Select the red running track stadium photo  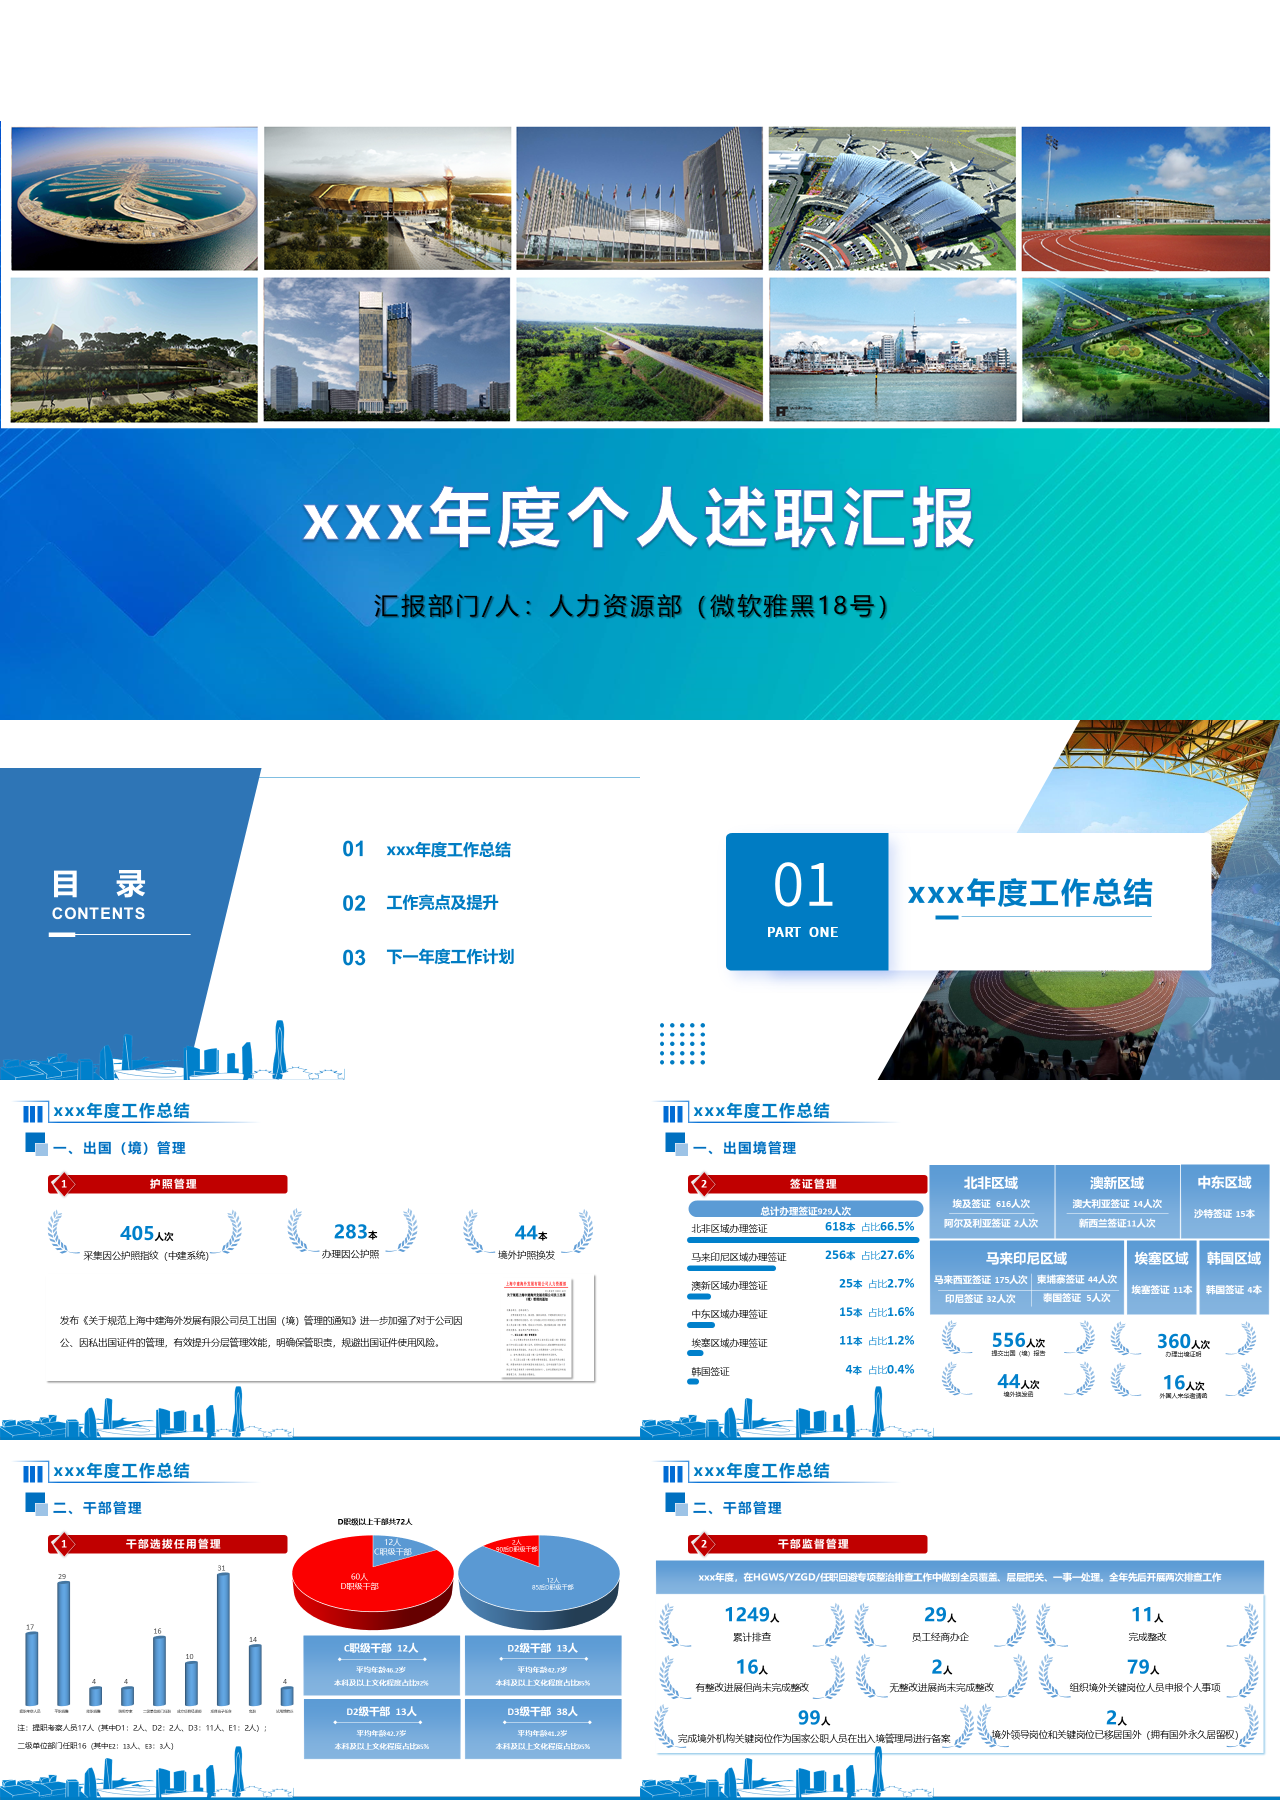point(1145,198)
